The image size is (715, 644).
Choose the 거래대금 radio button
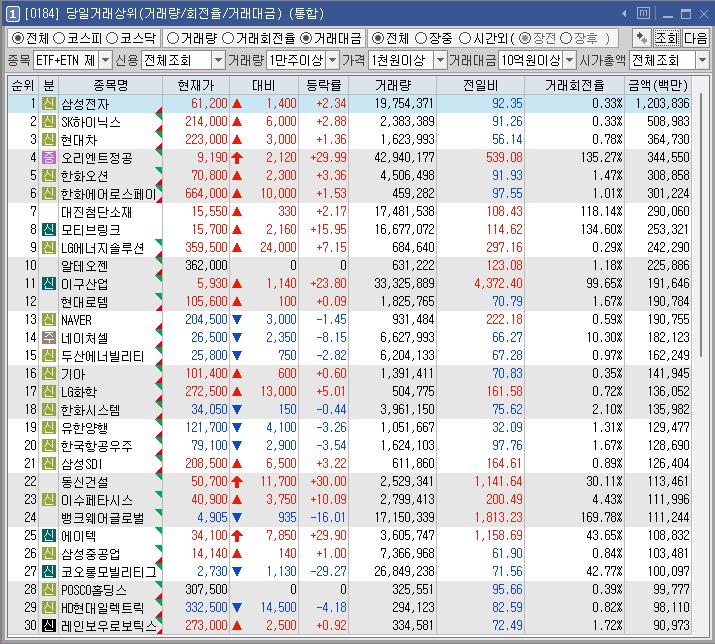coord(306,38)
